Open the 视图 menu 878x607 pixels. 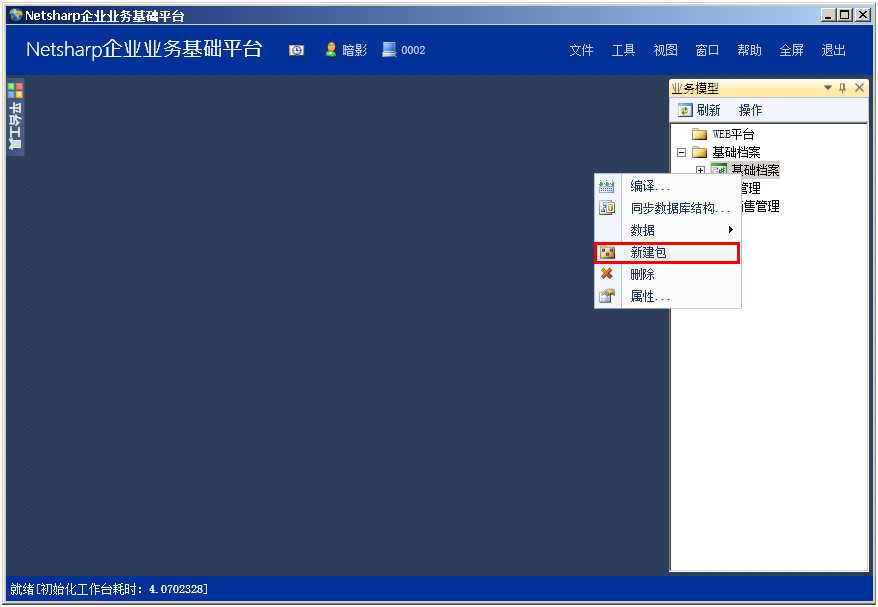[x=665, y=50]
